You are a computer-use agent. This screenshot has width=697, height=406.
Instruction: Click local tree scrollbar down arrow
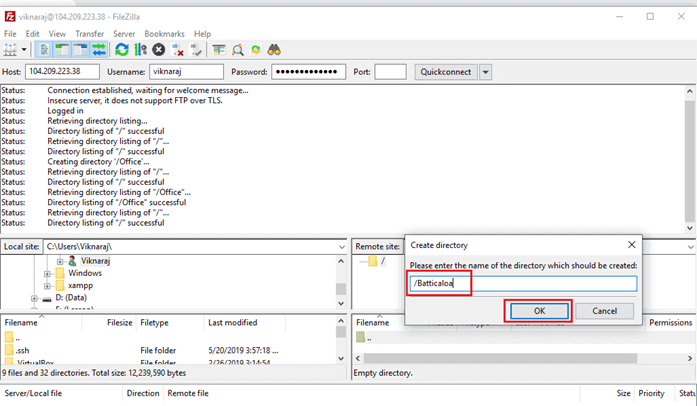(x=341, y=303)
